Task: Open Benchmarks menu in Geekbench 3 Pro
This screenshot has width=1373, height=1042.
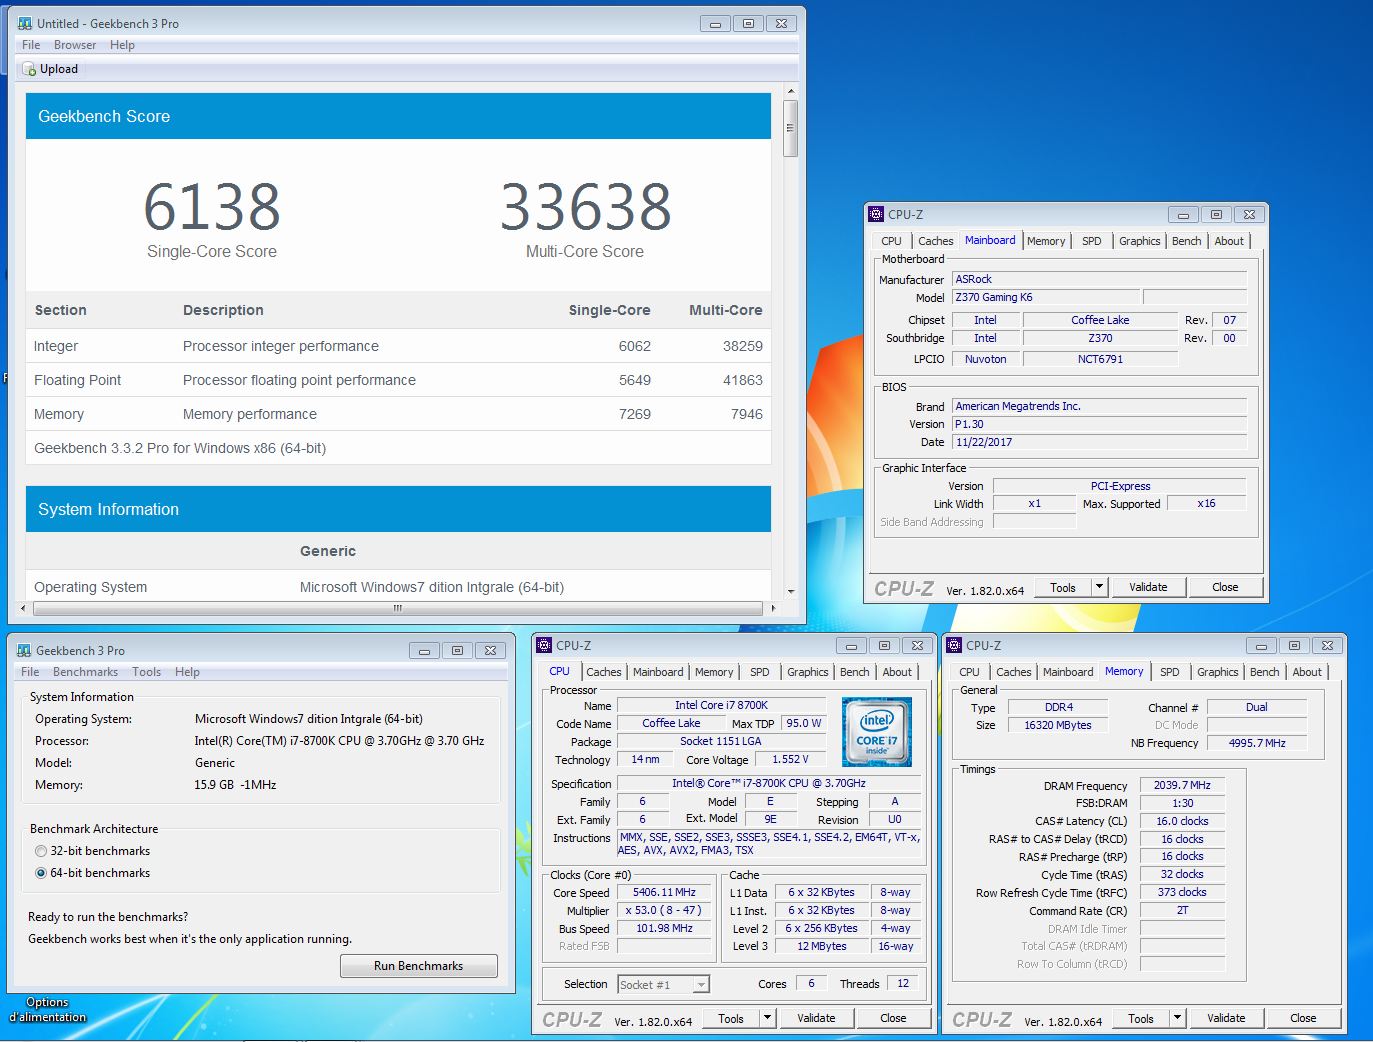Action: point(85,672)
